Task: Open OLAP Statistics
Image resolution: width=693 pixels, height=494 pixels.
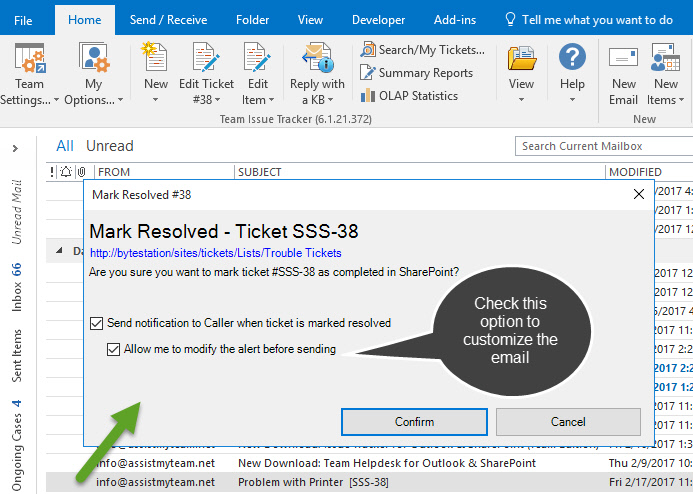Action: click(x=410, y=96)
